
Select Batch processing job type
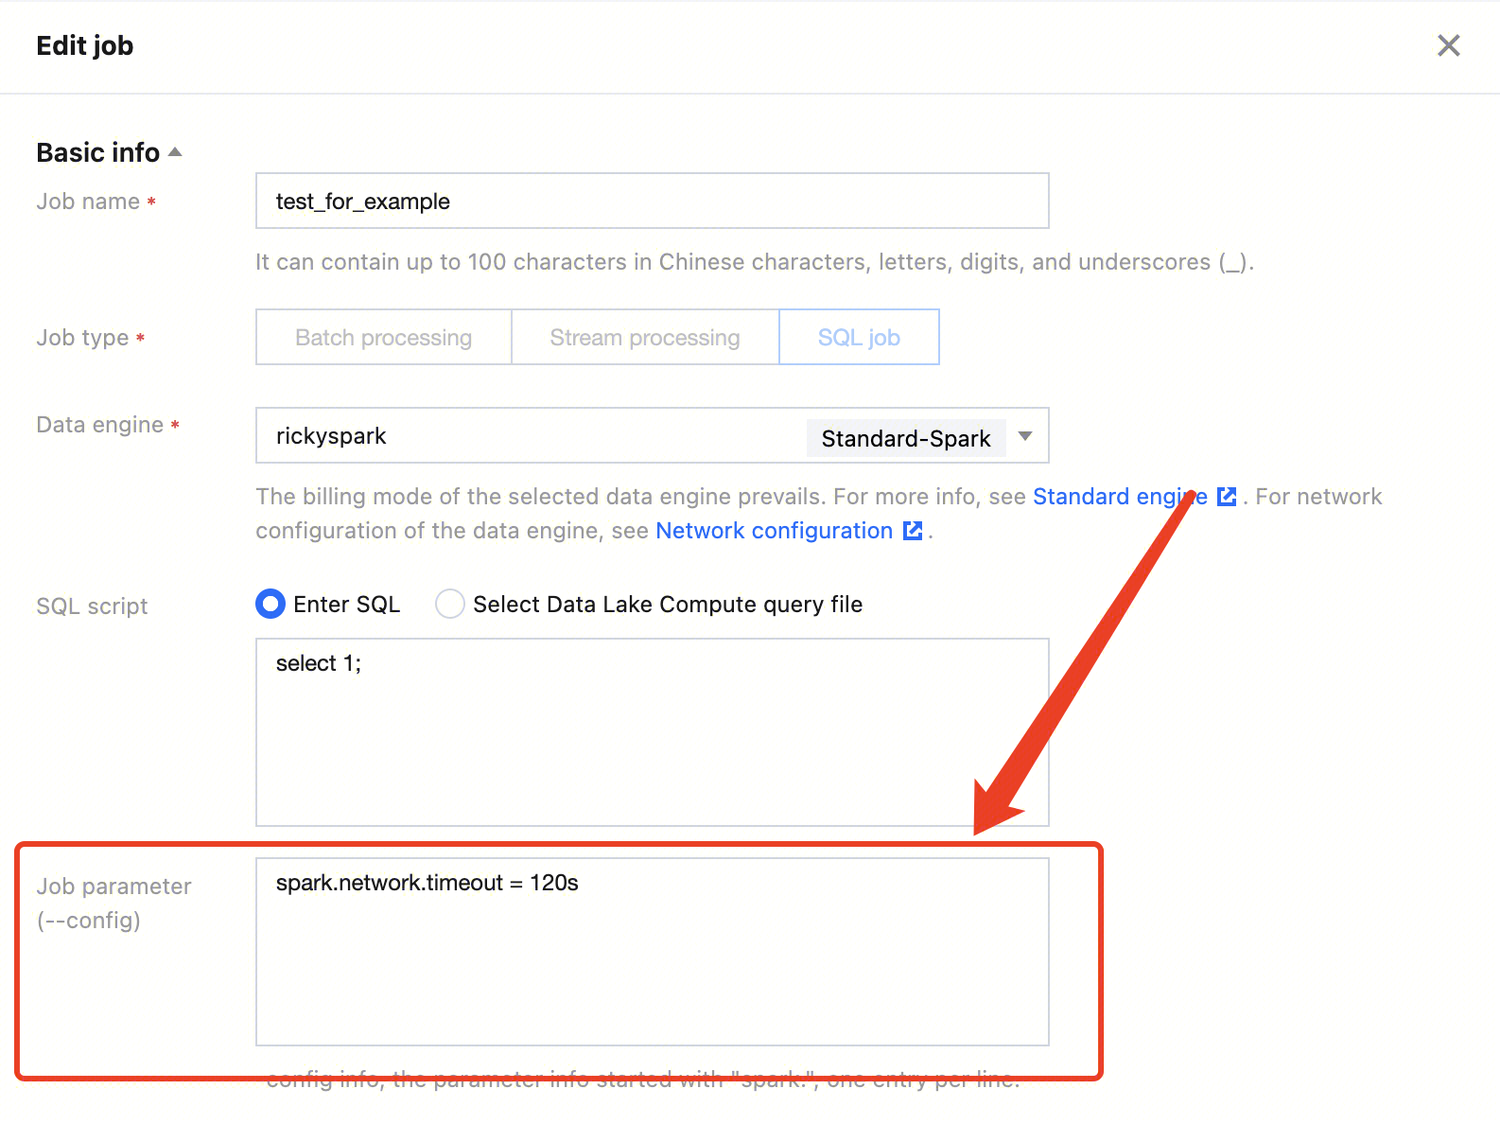click(x=383, y=337)
